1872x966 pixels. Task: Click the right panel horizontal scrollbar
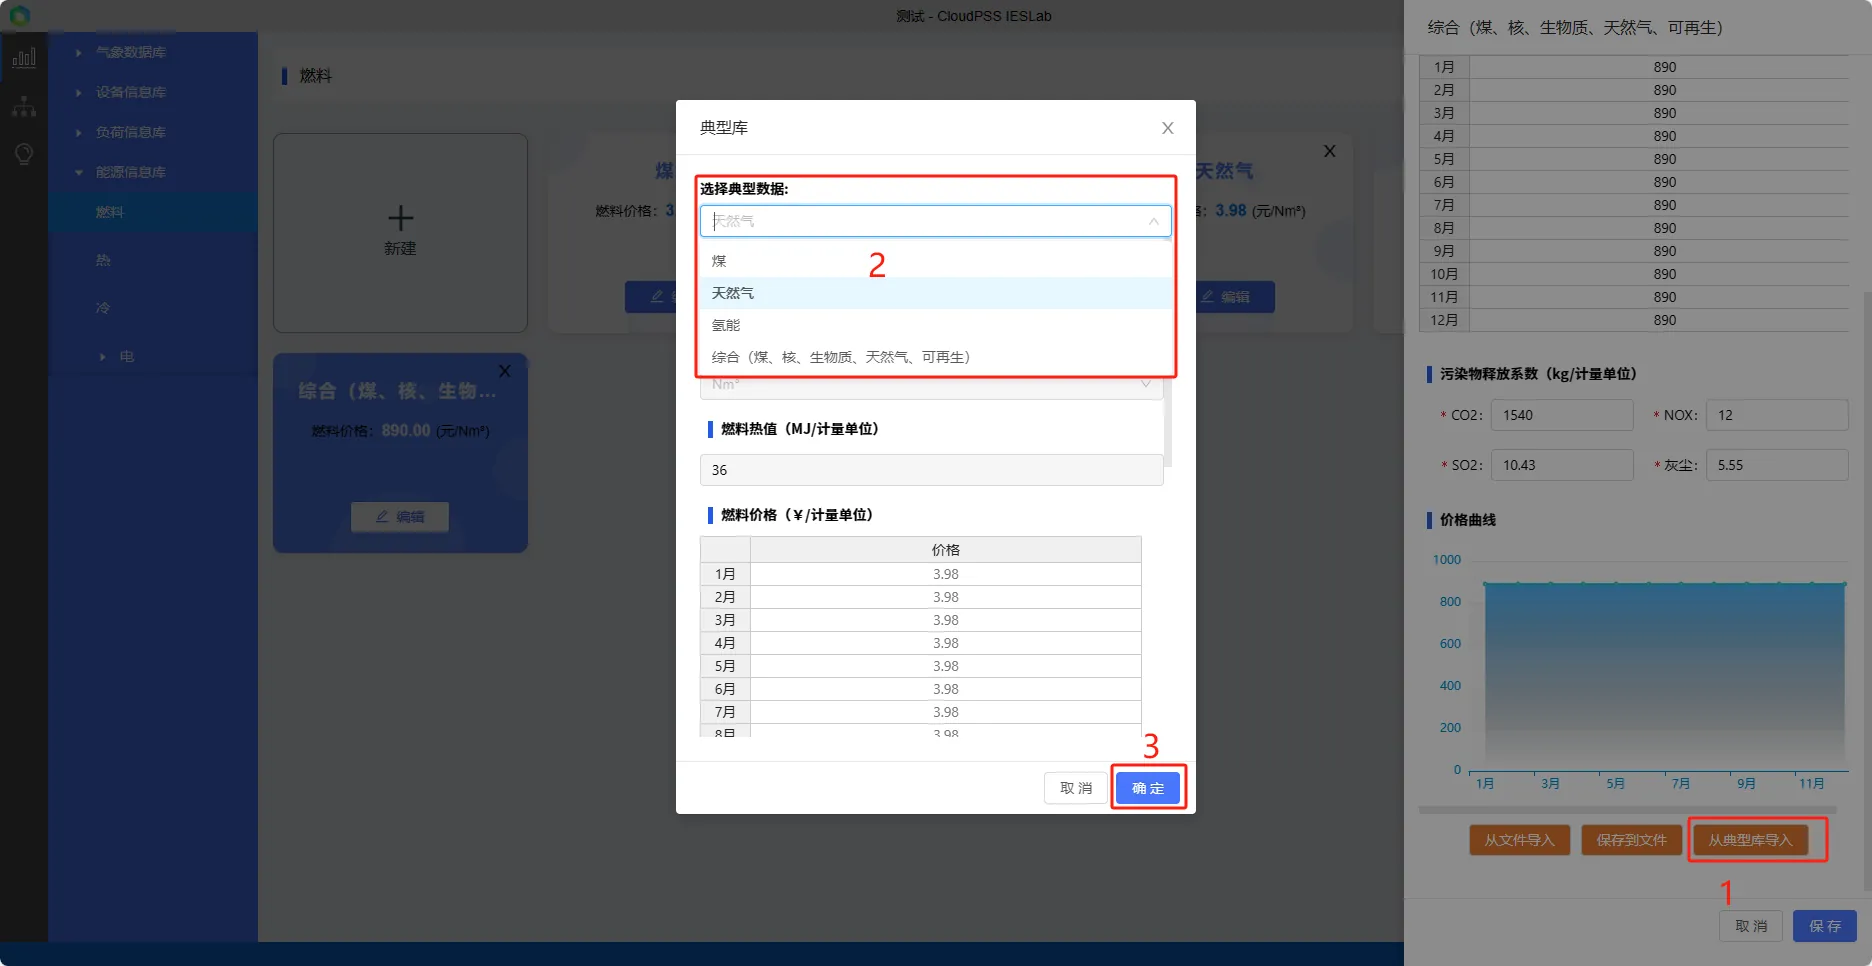tap(1627, 809)
